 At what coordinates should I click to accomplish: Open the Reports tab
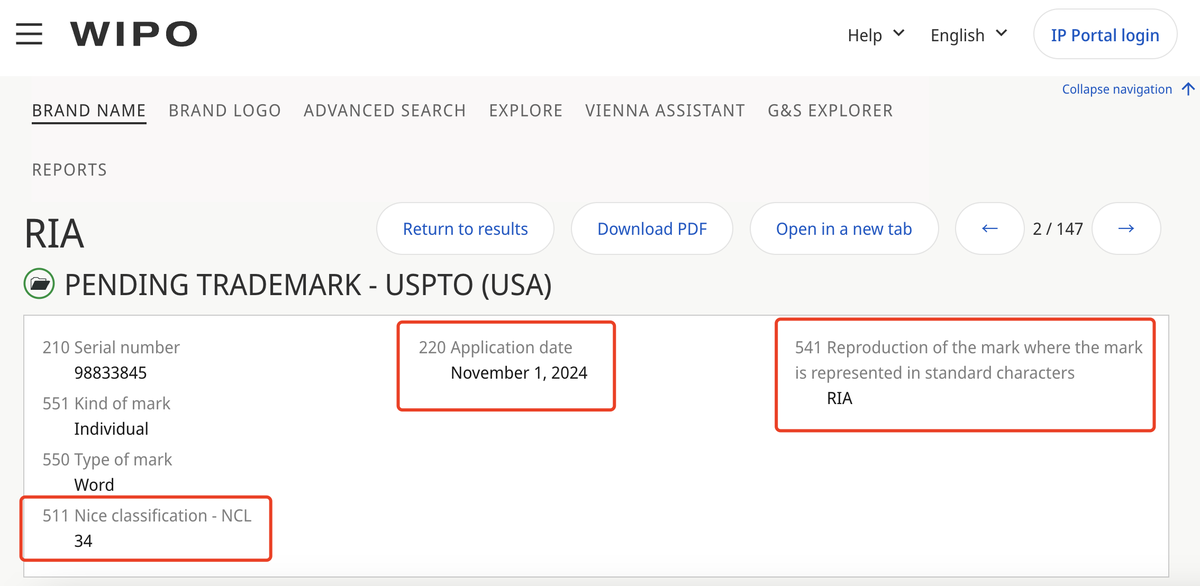pos(69,170)
